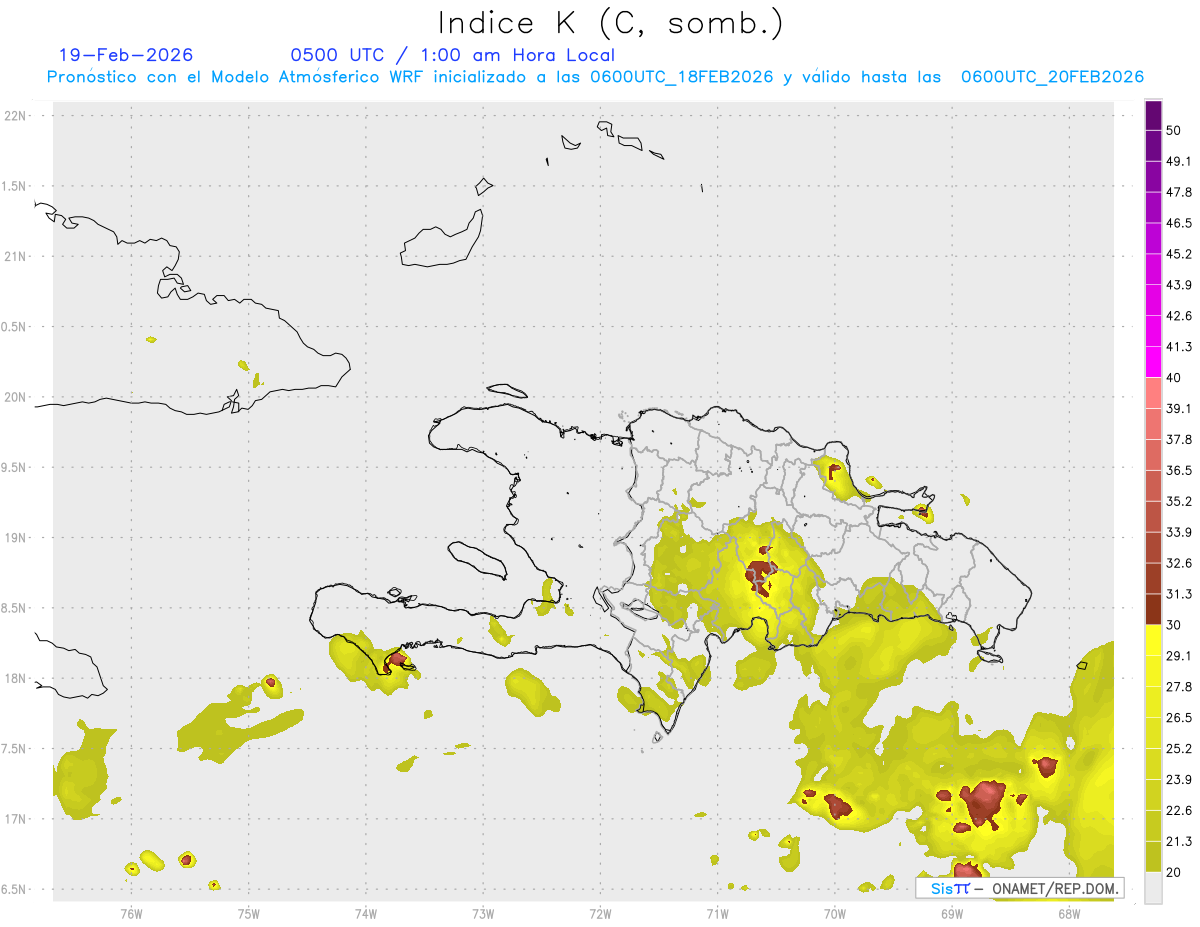This screenshot has height=927, width=1200.
Task: Click the 'Indice K (C, somb.)' chart title
Action: (611, 24)
